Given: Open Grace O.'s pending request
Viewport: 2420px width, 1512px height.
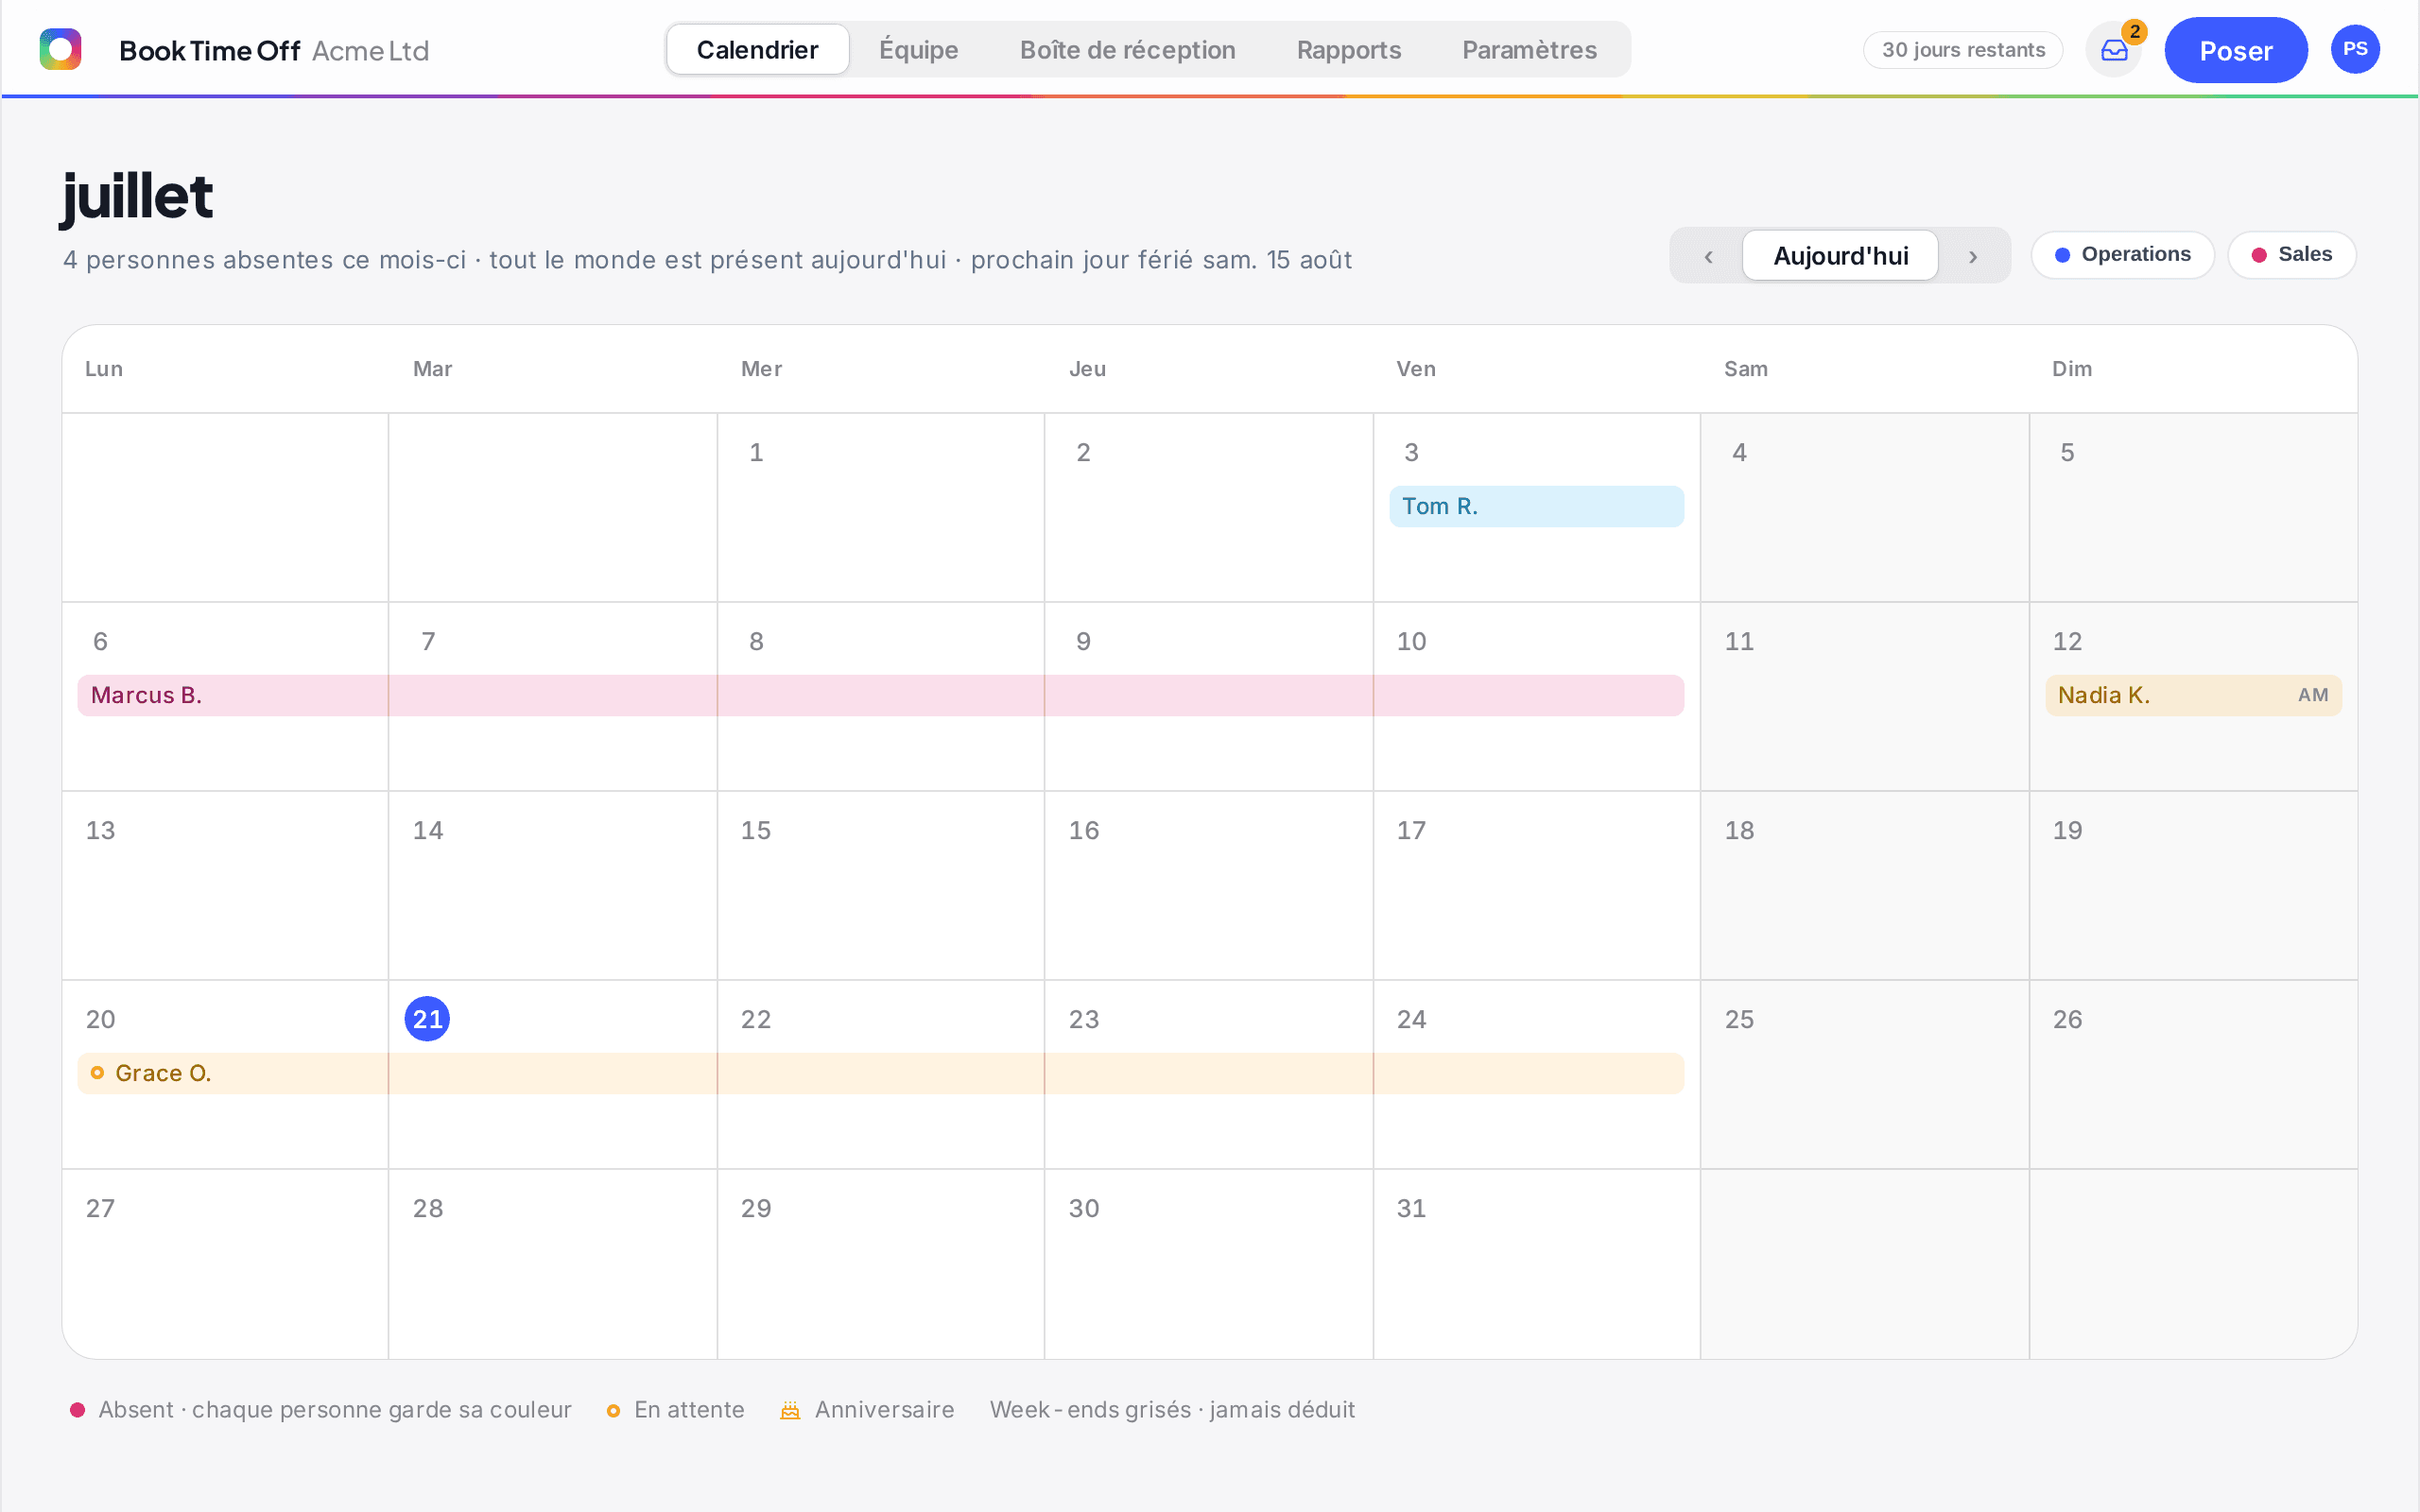Looking at the screenshot, I should pyautogui.click(x=880, y=1073).
